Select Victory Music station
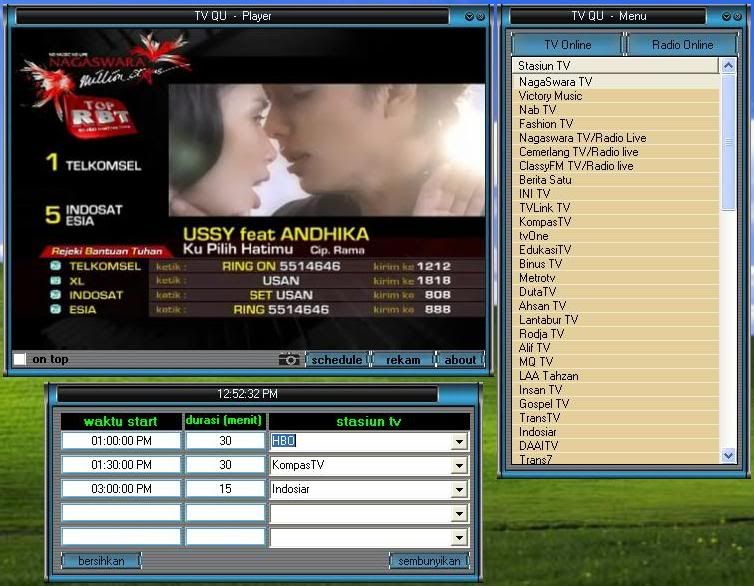The image size is (754, 586). [616, 96]
